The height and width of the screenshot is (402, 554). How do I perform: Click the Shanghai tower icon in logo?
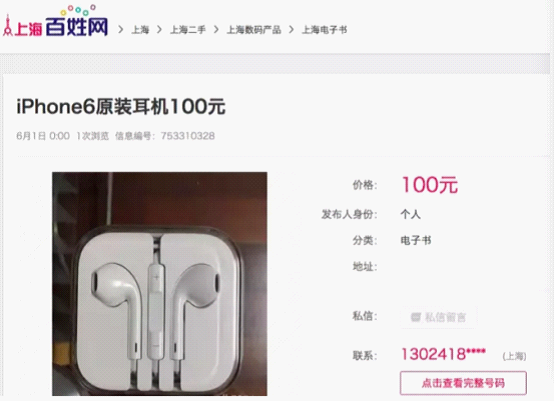point(8,25)
